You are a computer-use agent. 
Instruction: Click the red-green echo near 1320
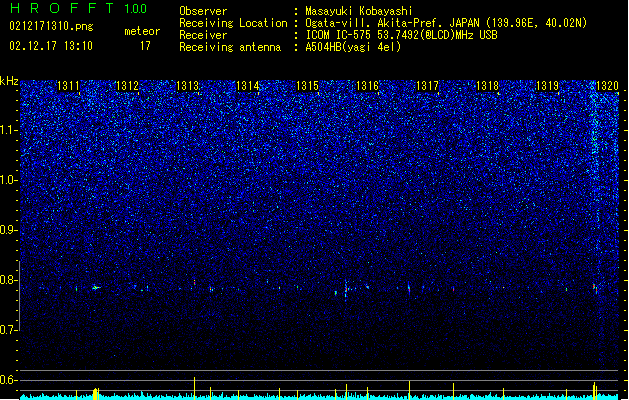595,288
